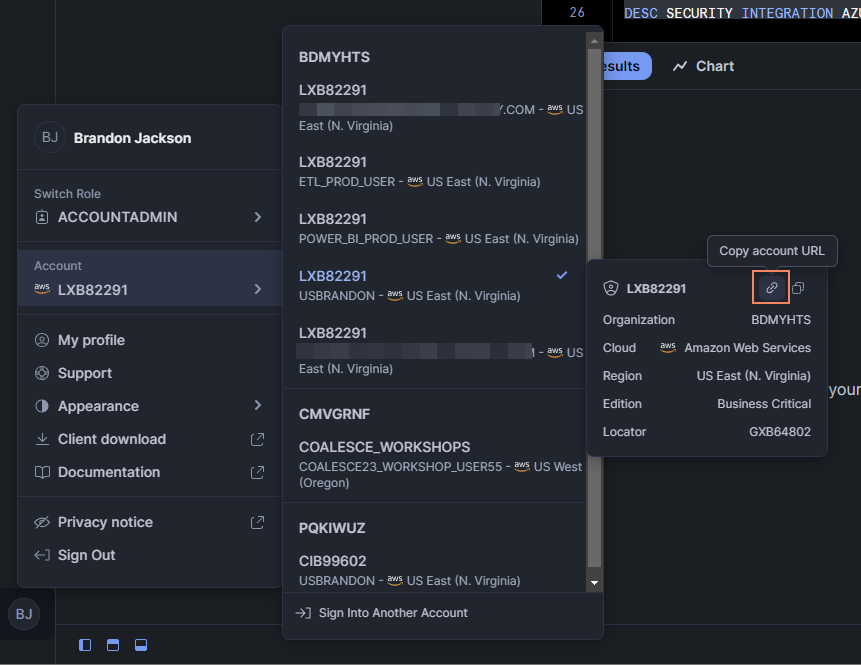
Task: Open Support from the user menu
Action: tap(85, 373)
